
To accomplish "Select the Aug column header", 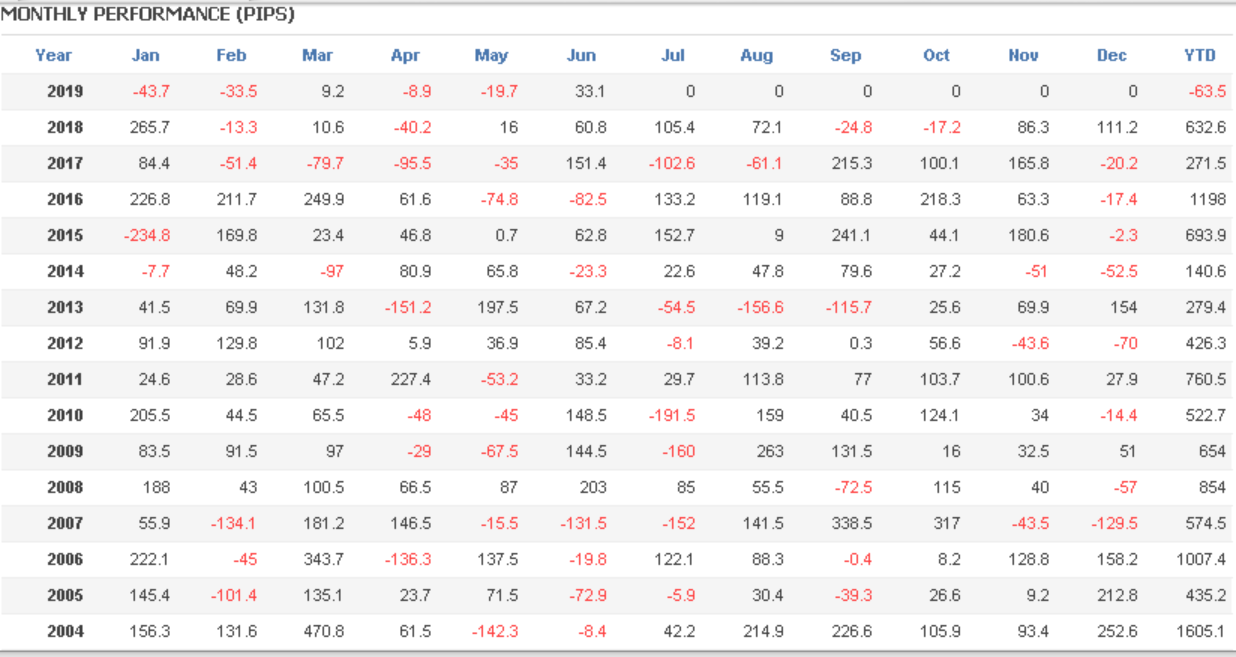I will click(757, 55).
